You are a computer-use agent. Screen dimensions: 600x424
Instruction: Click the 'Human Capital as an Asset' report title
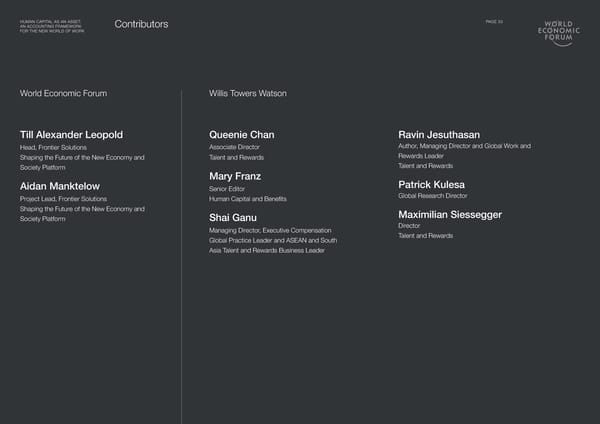[52, 26]
